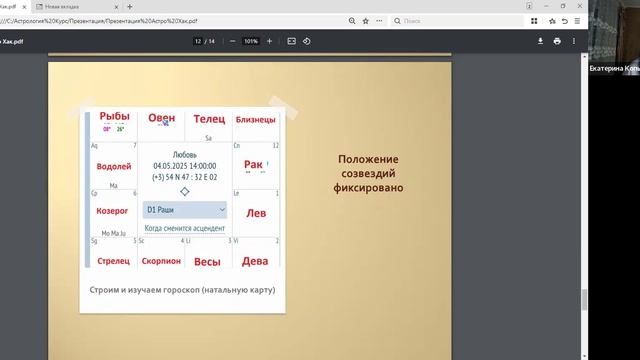The width and height of the screenshot is (640, 360).
Task: Open the PDF viewer more actions menu
Action: coord(574,41)
